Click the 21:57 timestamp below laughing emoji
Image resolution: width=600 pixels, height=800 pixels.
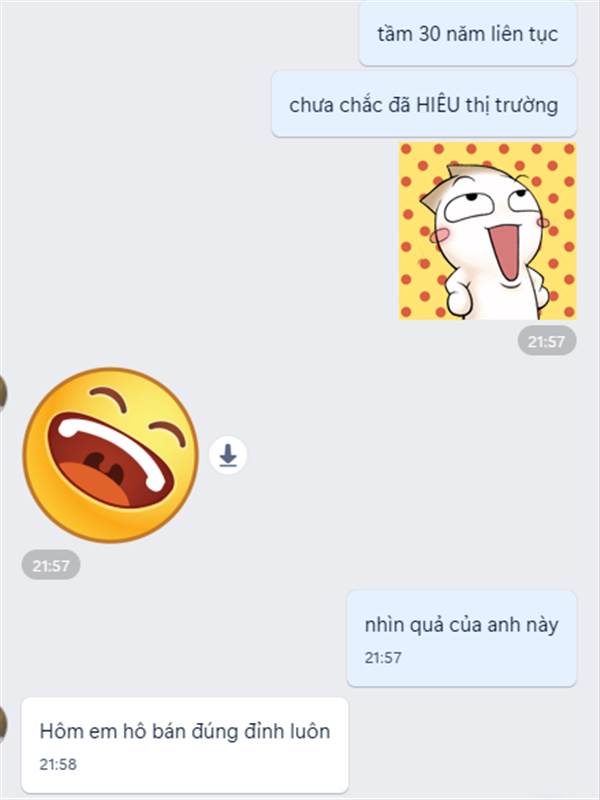tap(51, 565)
